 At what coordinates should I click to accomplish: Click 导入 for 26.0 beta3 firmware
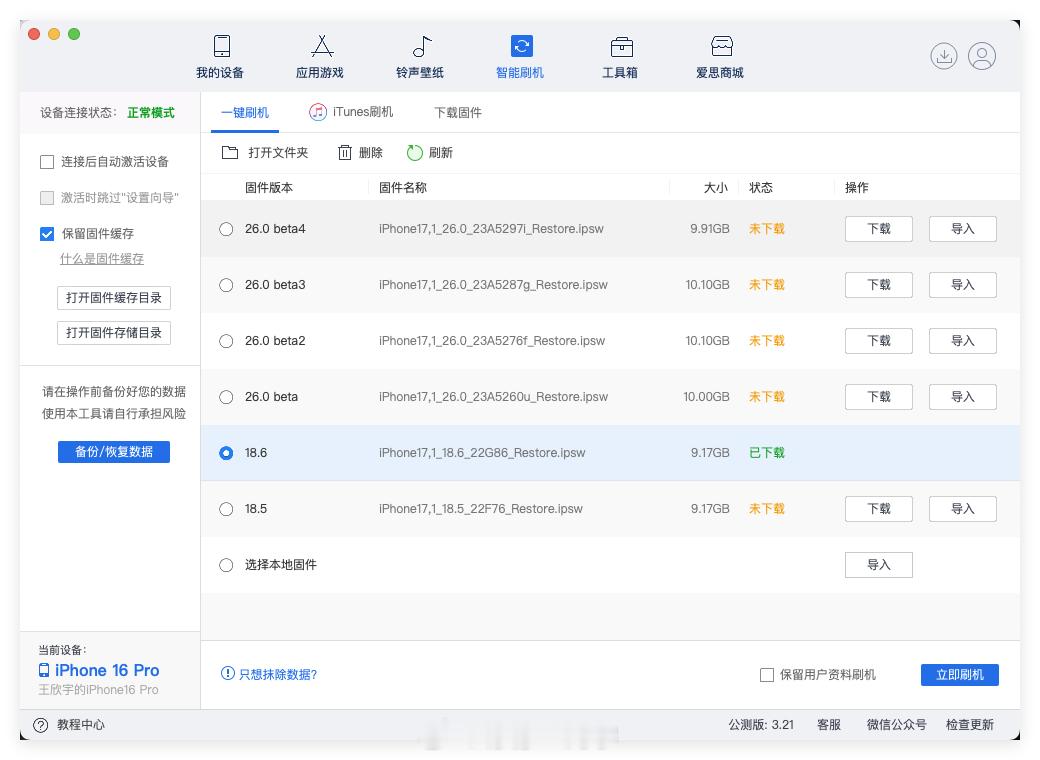(x=962, y=285)
